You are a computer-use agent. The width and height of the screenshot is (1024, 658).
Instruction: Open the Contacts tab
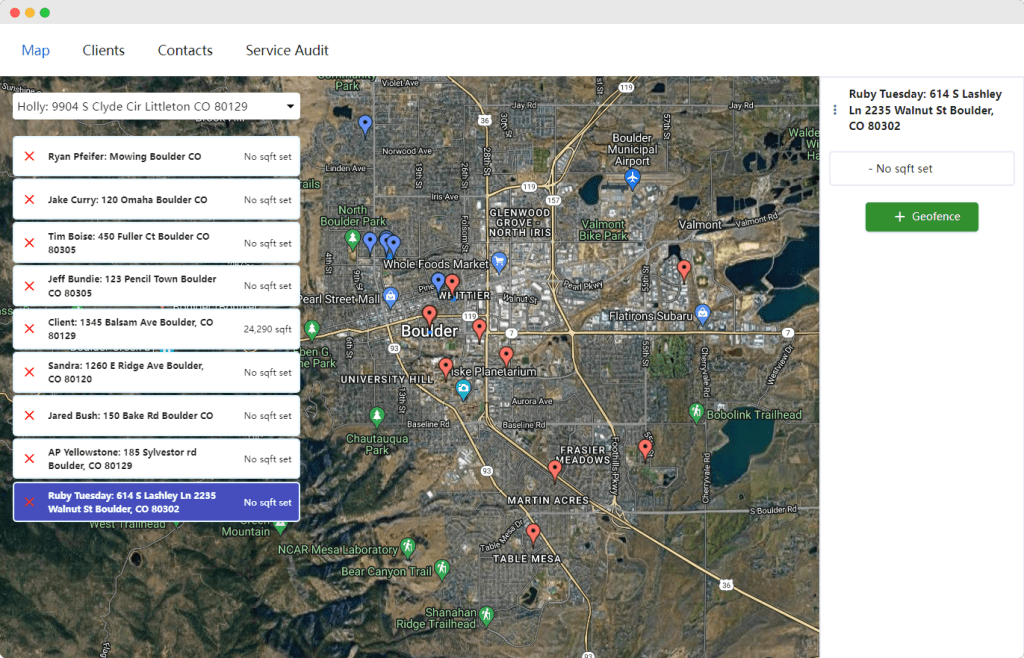coord(185,50)
